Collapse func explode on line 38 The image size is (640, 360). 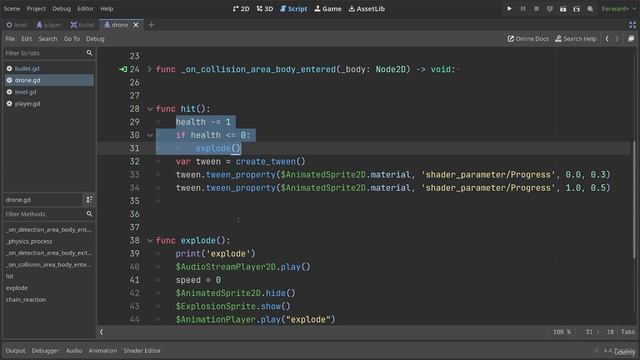click(150, 240)
